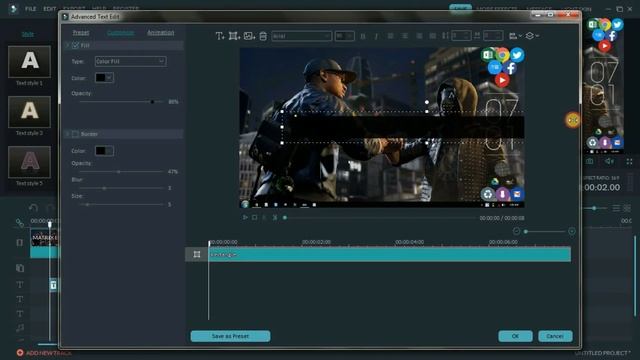Click the line spacing value field
This screenshot has height=360, width=640.
461,36
